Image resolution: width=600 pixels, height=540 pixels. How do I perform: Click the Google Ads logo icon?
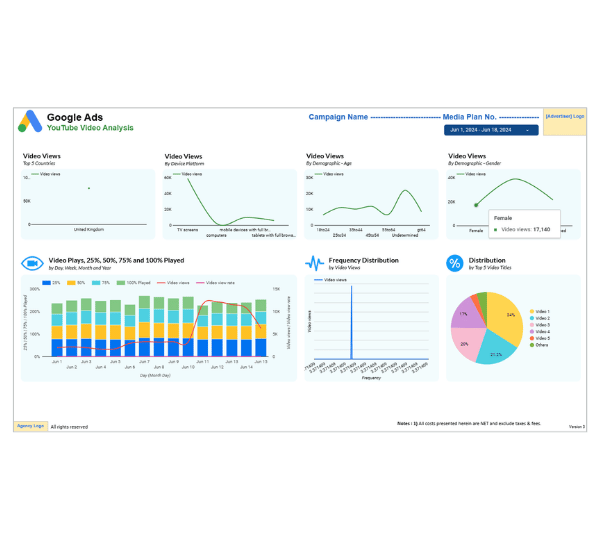pos(30,121)
